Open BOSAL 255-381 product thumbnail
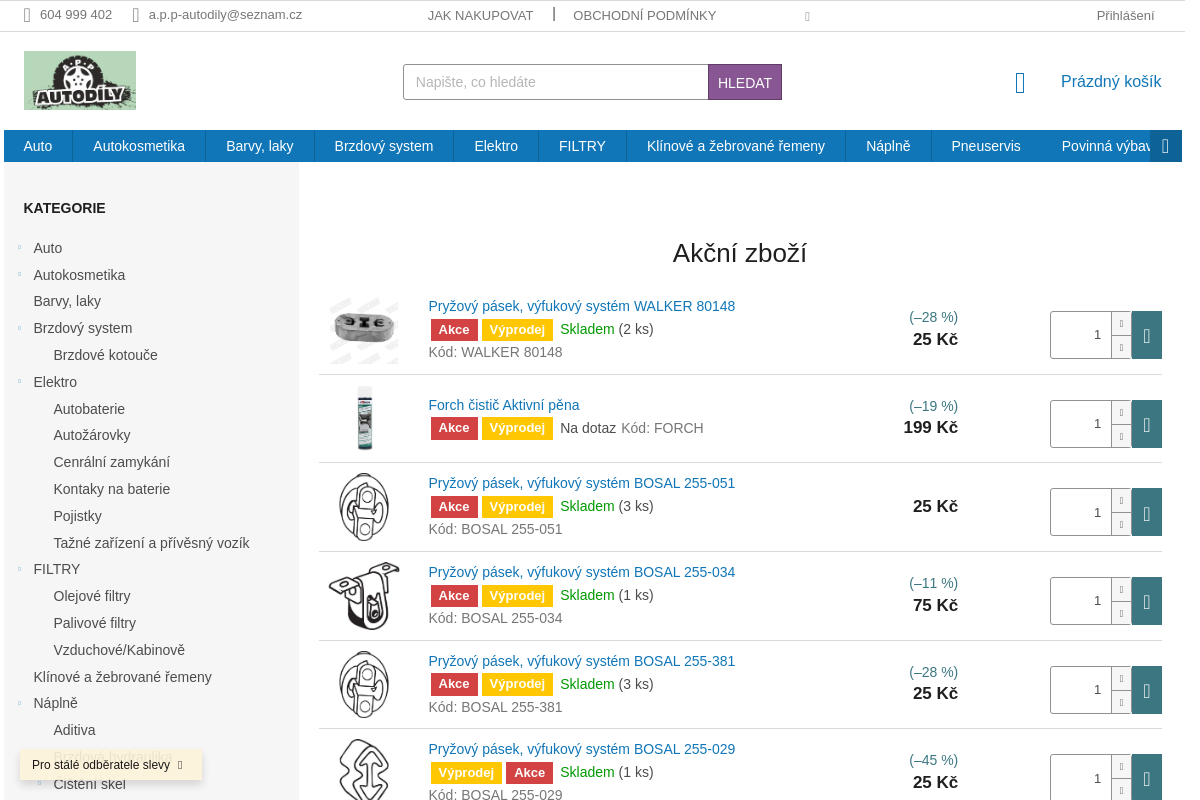 click(364, 684)
